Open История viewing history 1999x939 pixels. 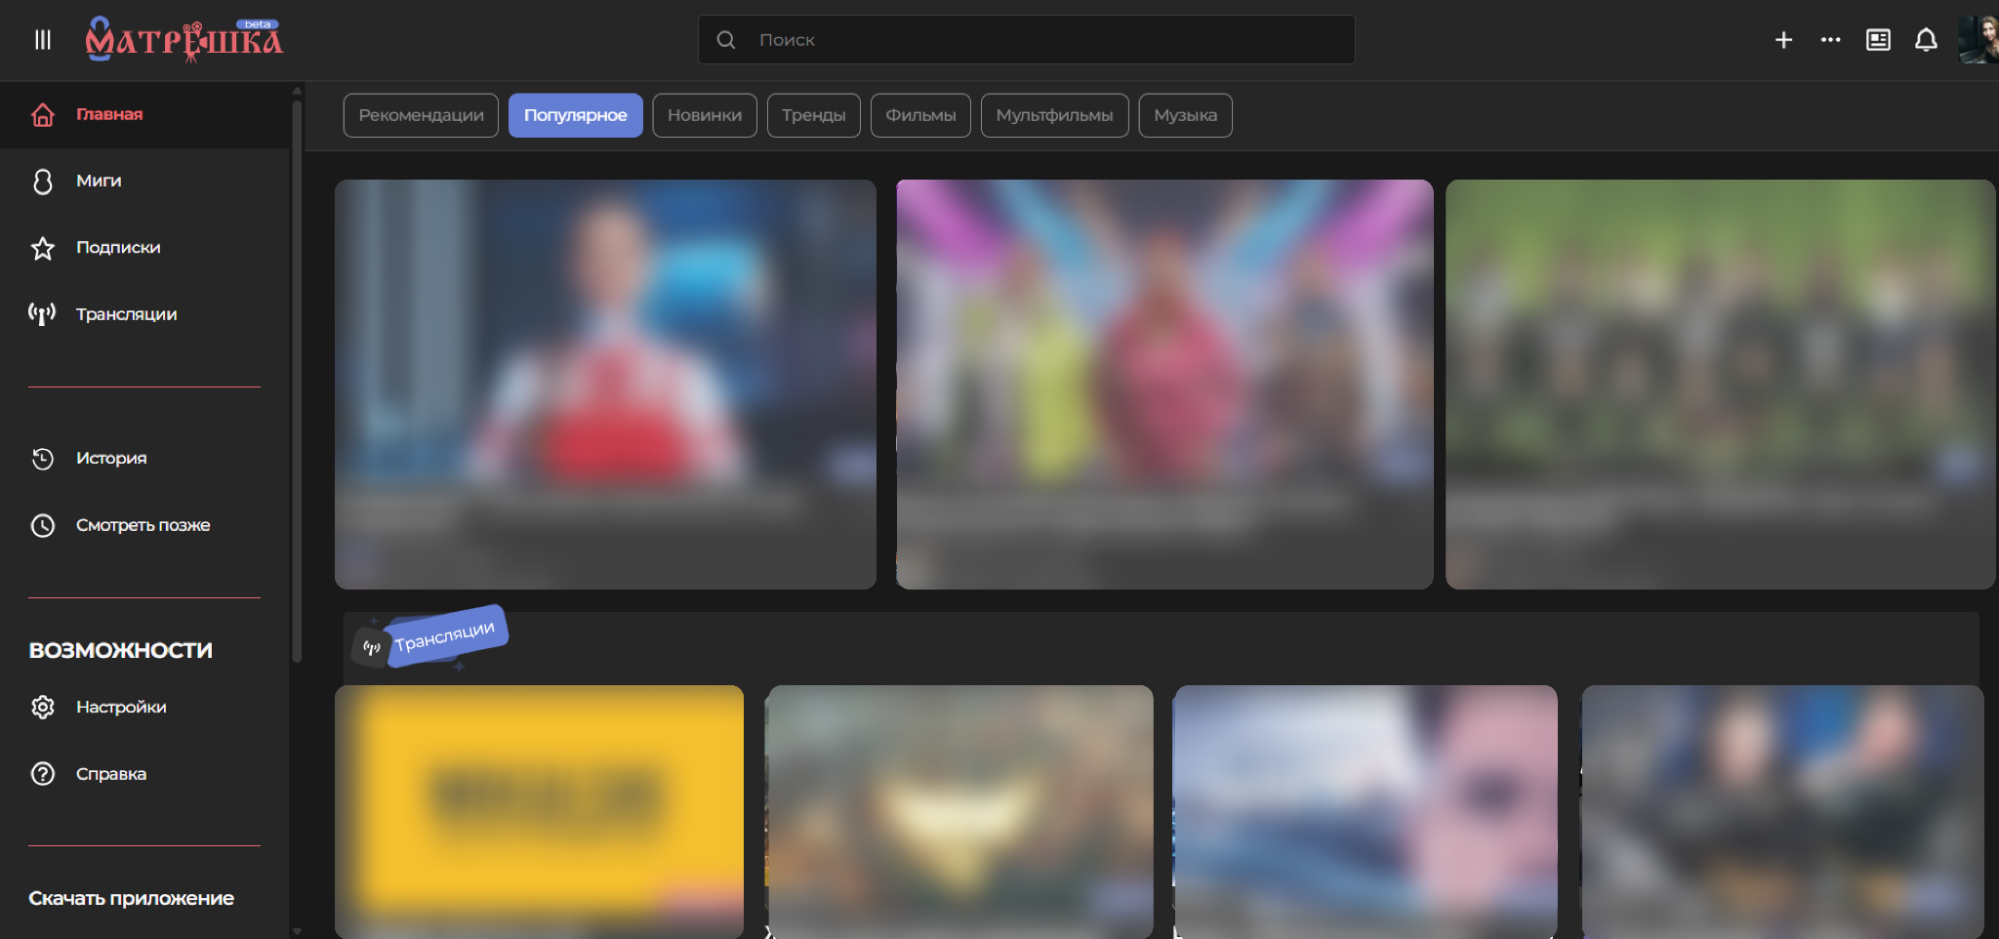click(x=111, y=459)
